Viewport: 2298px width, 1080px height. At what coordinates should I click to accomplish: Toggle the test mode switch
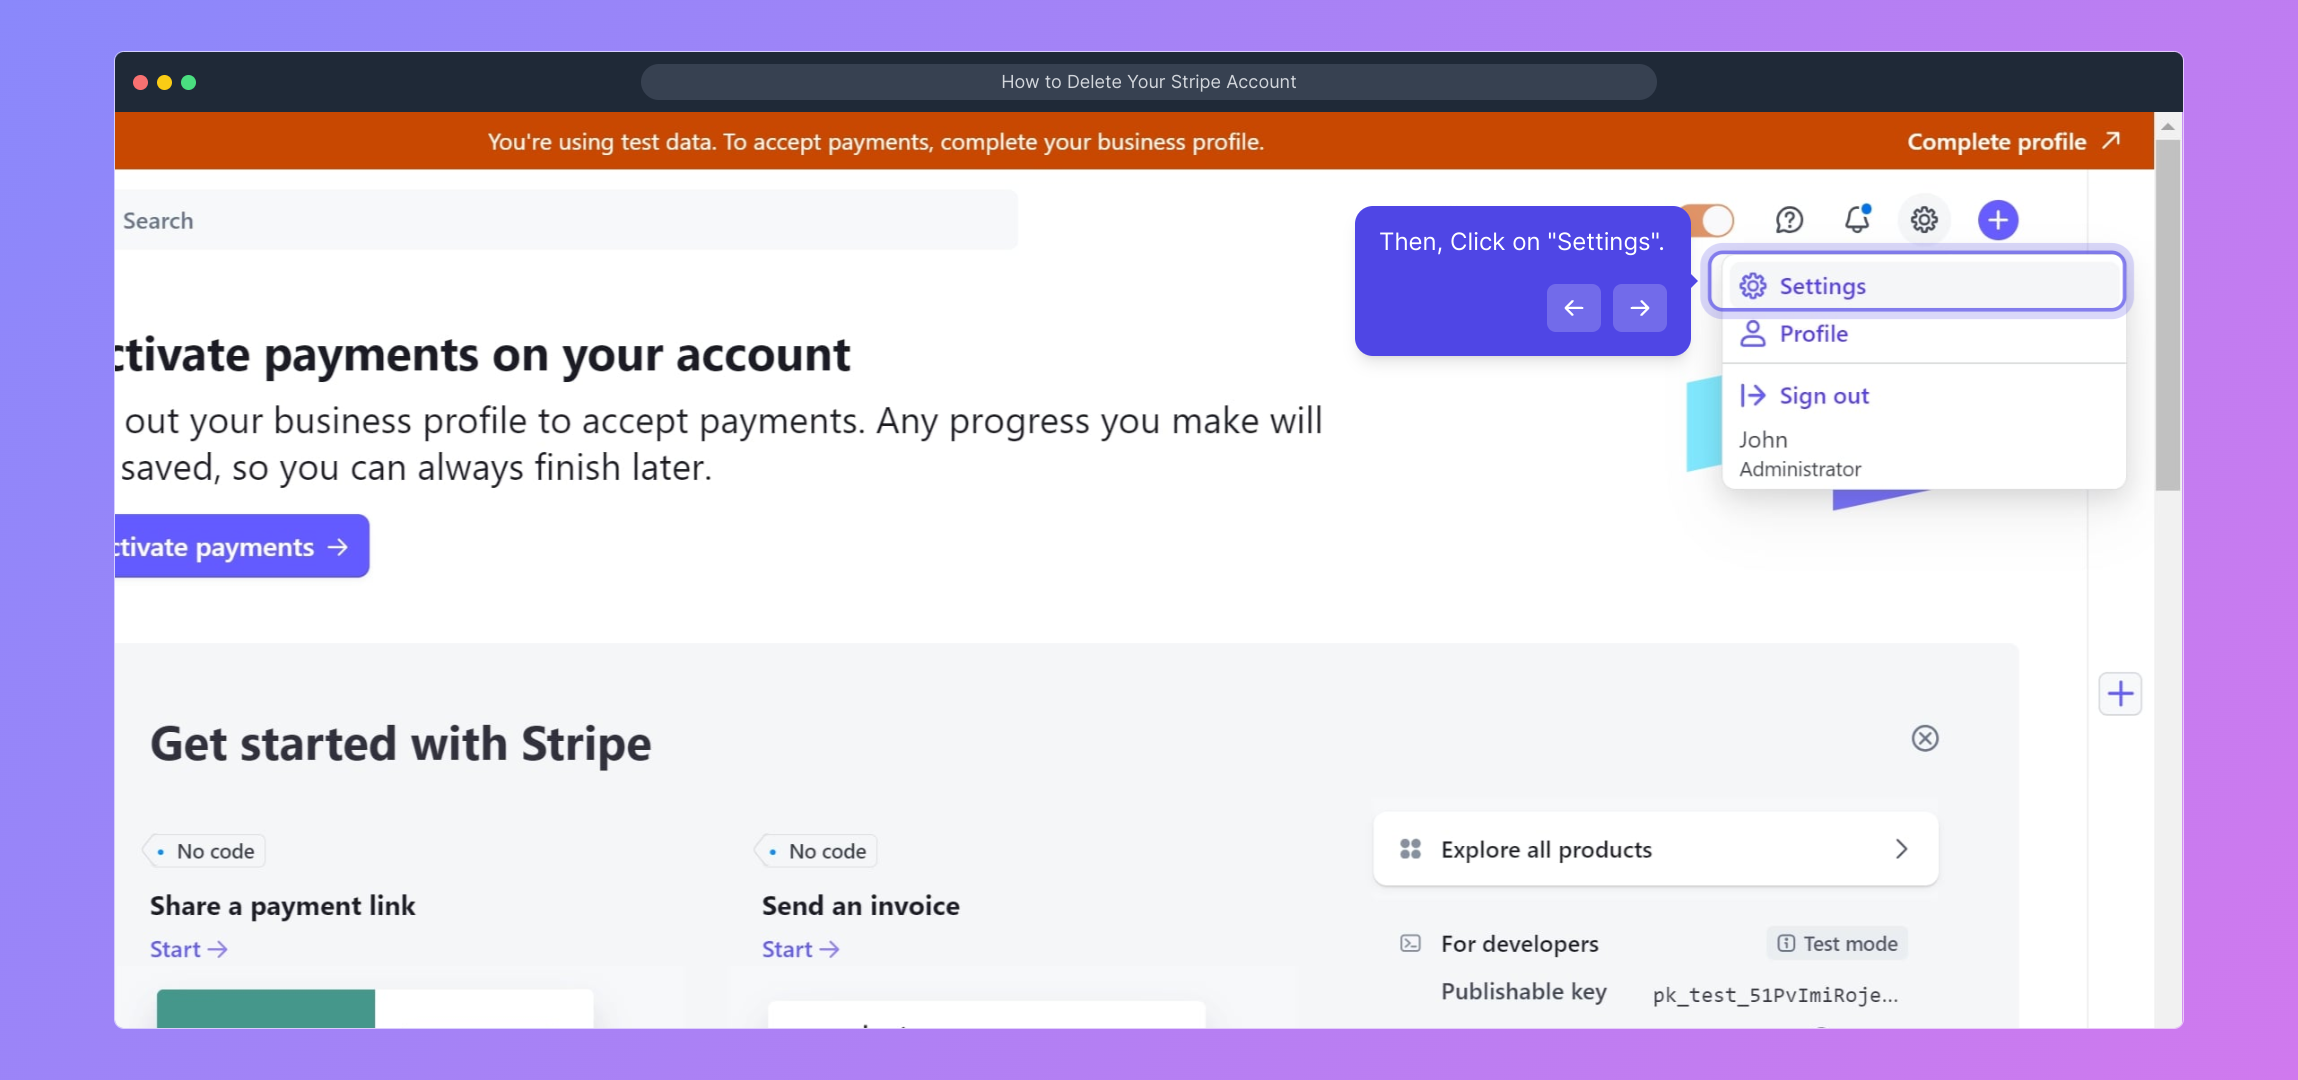tap(1712, 220)
